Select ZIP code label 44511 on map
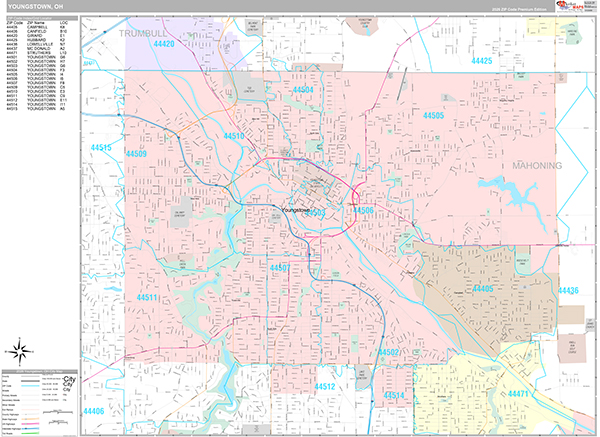The width and height of the screenshot is (600, 437). coord(147,297)
